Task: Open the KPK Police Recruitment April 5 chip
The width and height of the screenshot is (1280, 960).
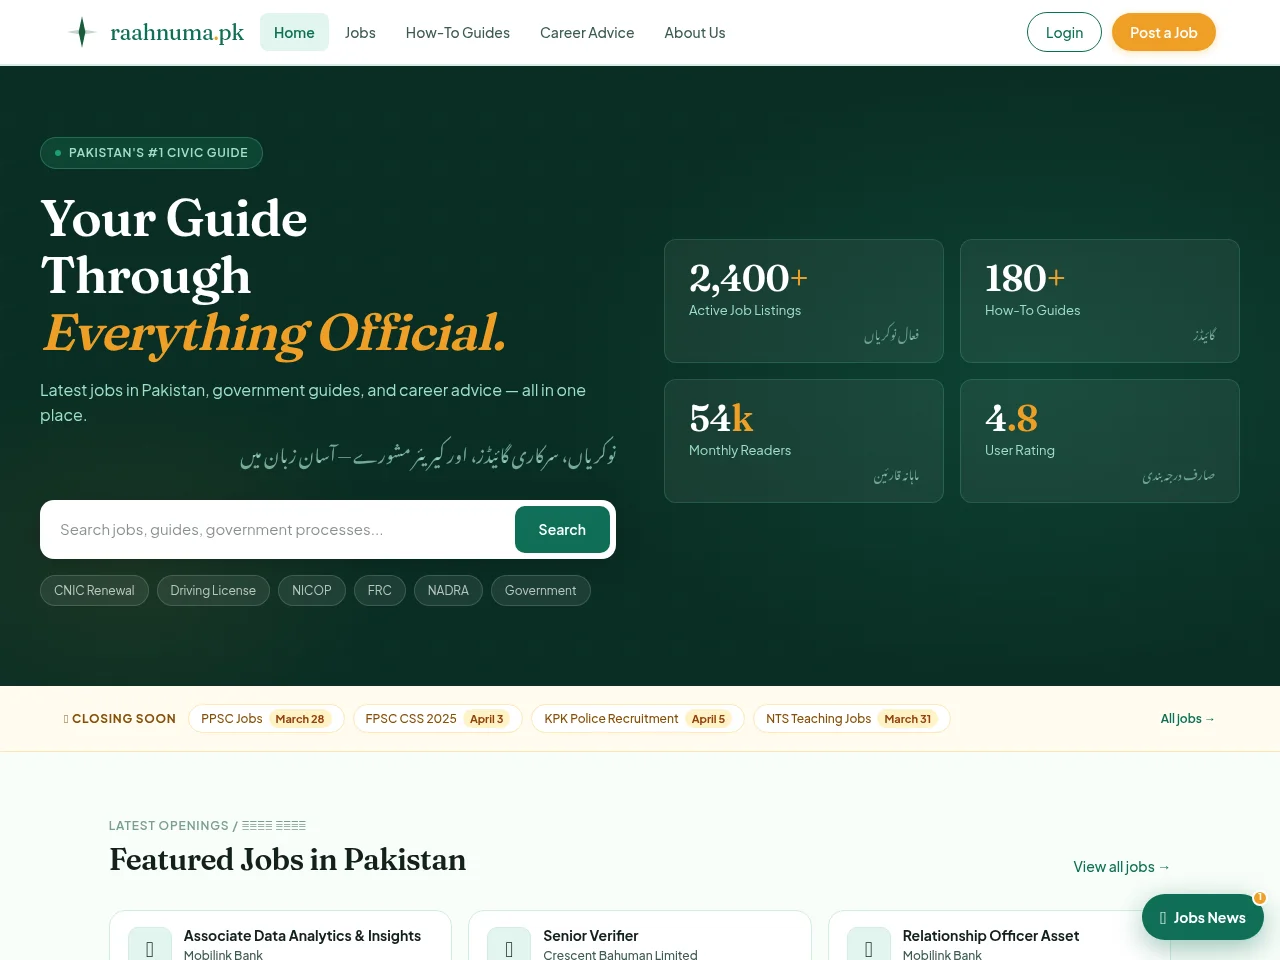Action: (x=638, y=719)
